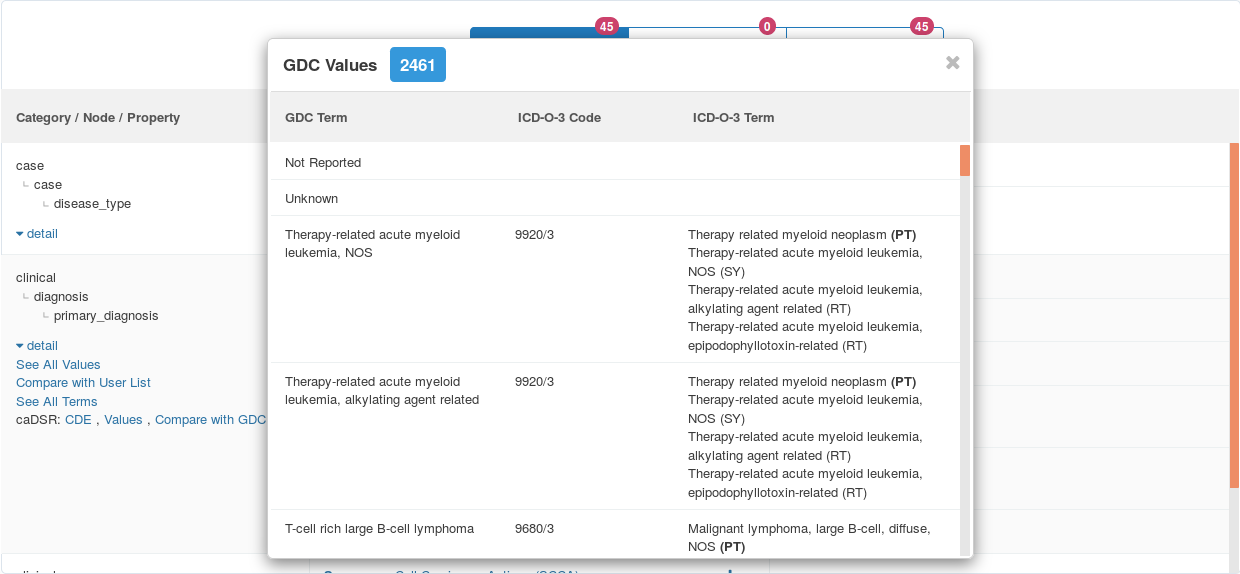Open the rightmost tab with 45 badge
Screen dimensions: 1240x574
(865, 34)
